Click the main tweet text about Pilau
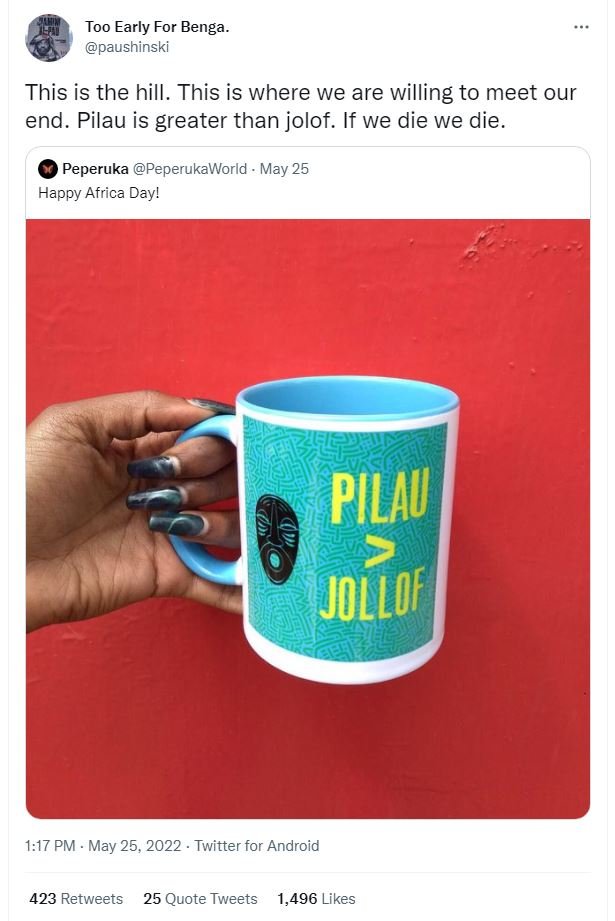 click(x=301, y=106)
